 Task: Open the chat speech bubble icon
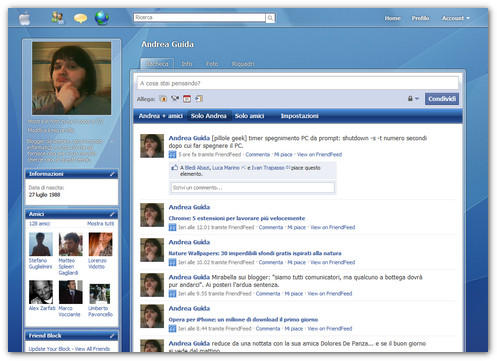(x=80, y=18)
